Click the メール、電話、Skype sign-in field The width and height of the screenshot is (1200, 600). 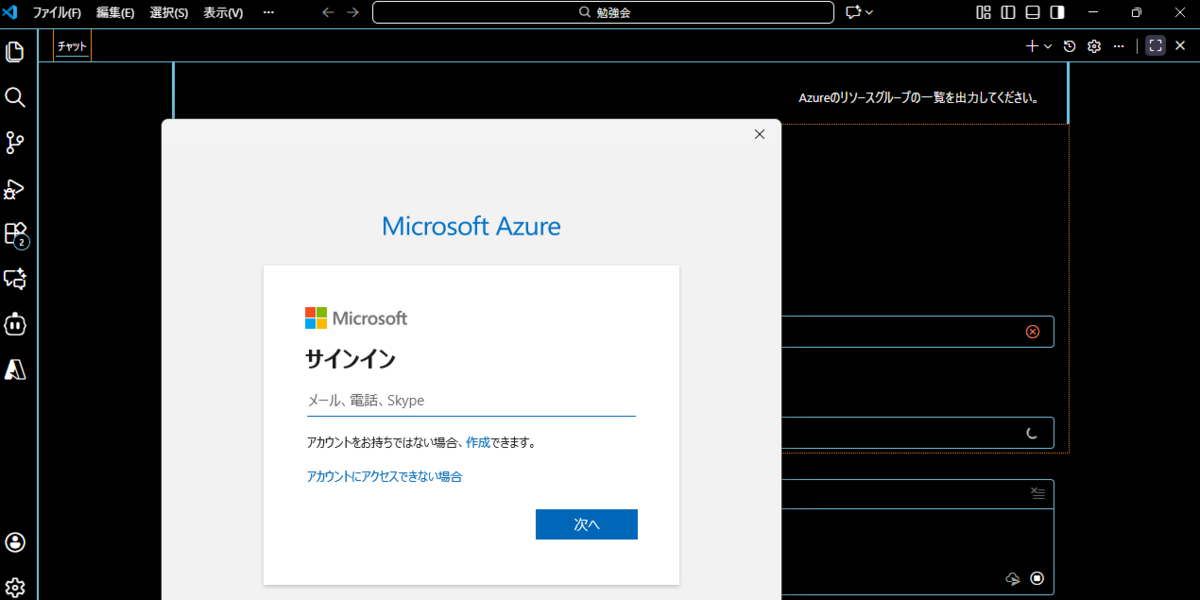click(x=471, y=400)
